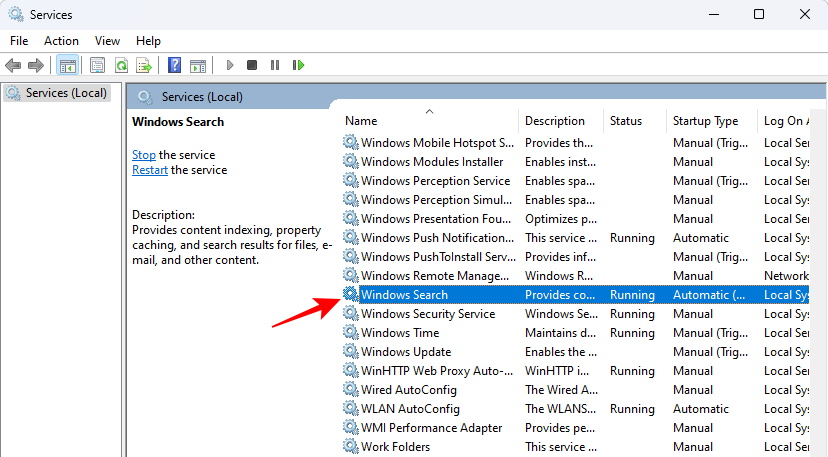This screenshot has height=457, width=828.
Task: Sort by the Status column header
Action: pyautogui.click(x=635, y=121)
